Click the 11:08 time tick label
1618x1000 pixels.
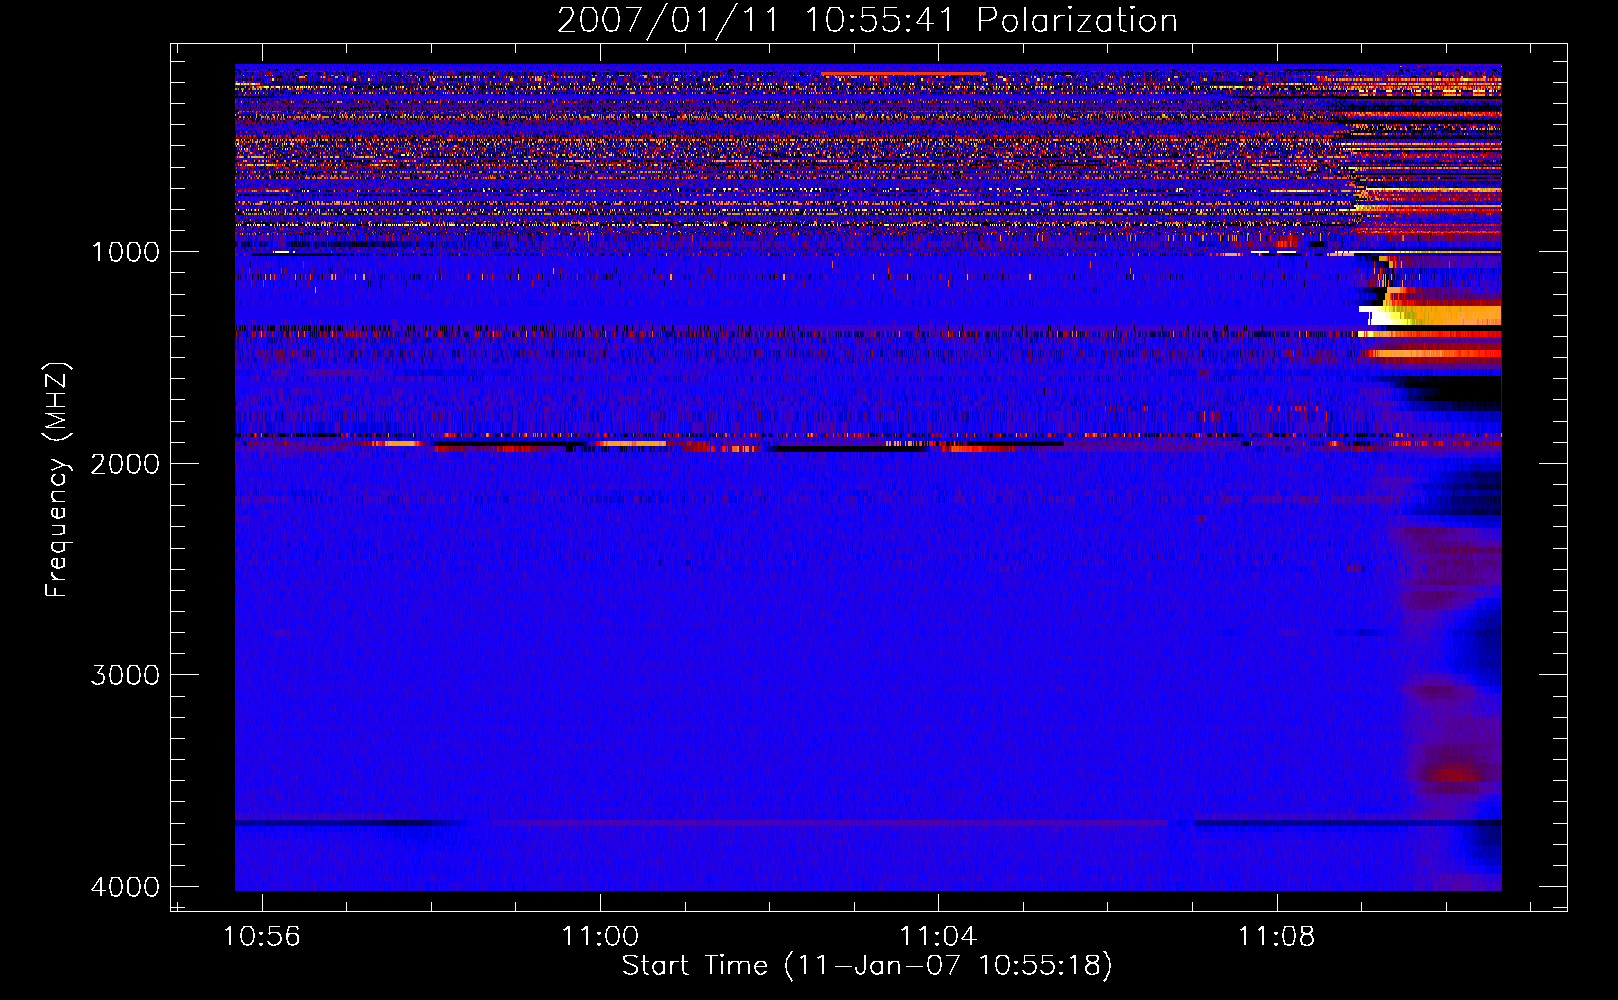tap(1277, 937)
